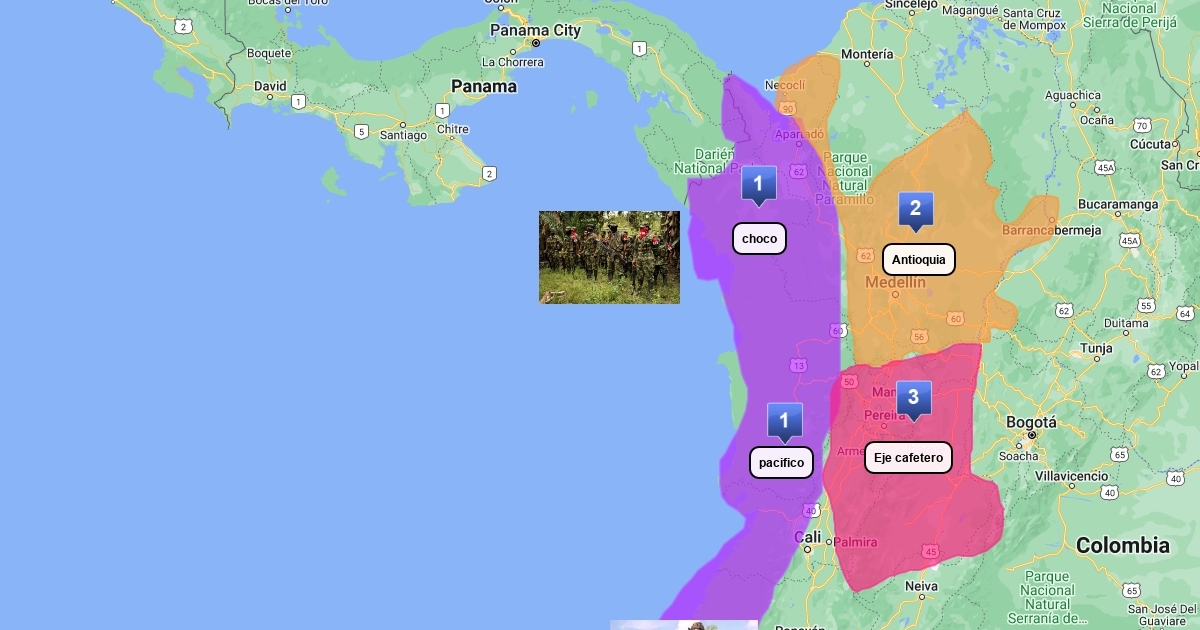Select the choco label box
This screenshot has height=630, width=1200.
pos(759,239)
